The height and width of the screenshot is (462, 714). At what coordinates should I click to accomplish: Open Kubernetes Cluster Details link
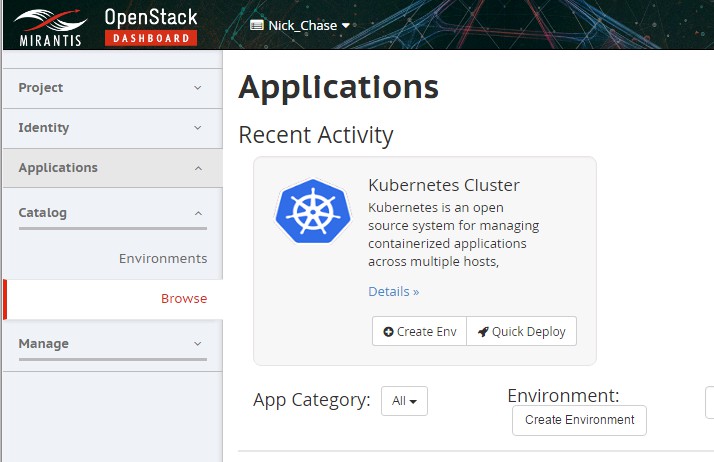click(393, 291)
